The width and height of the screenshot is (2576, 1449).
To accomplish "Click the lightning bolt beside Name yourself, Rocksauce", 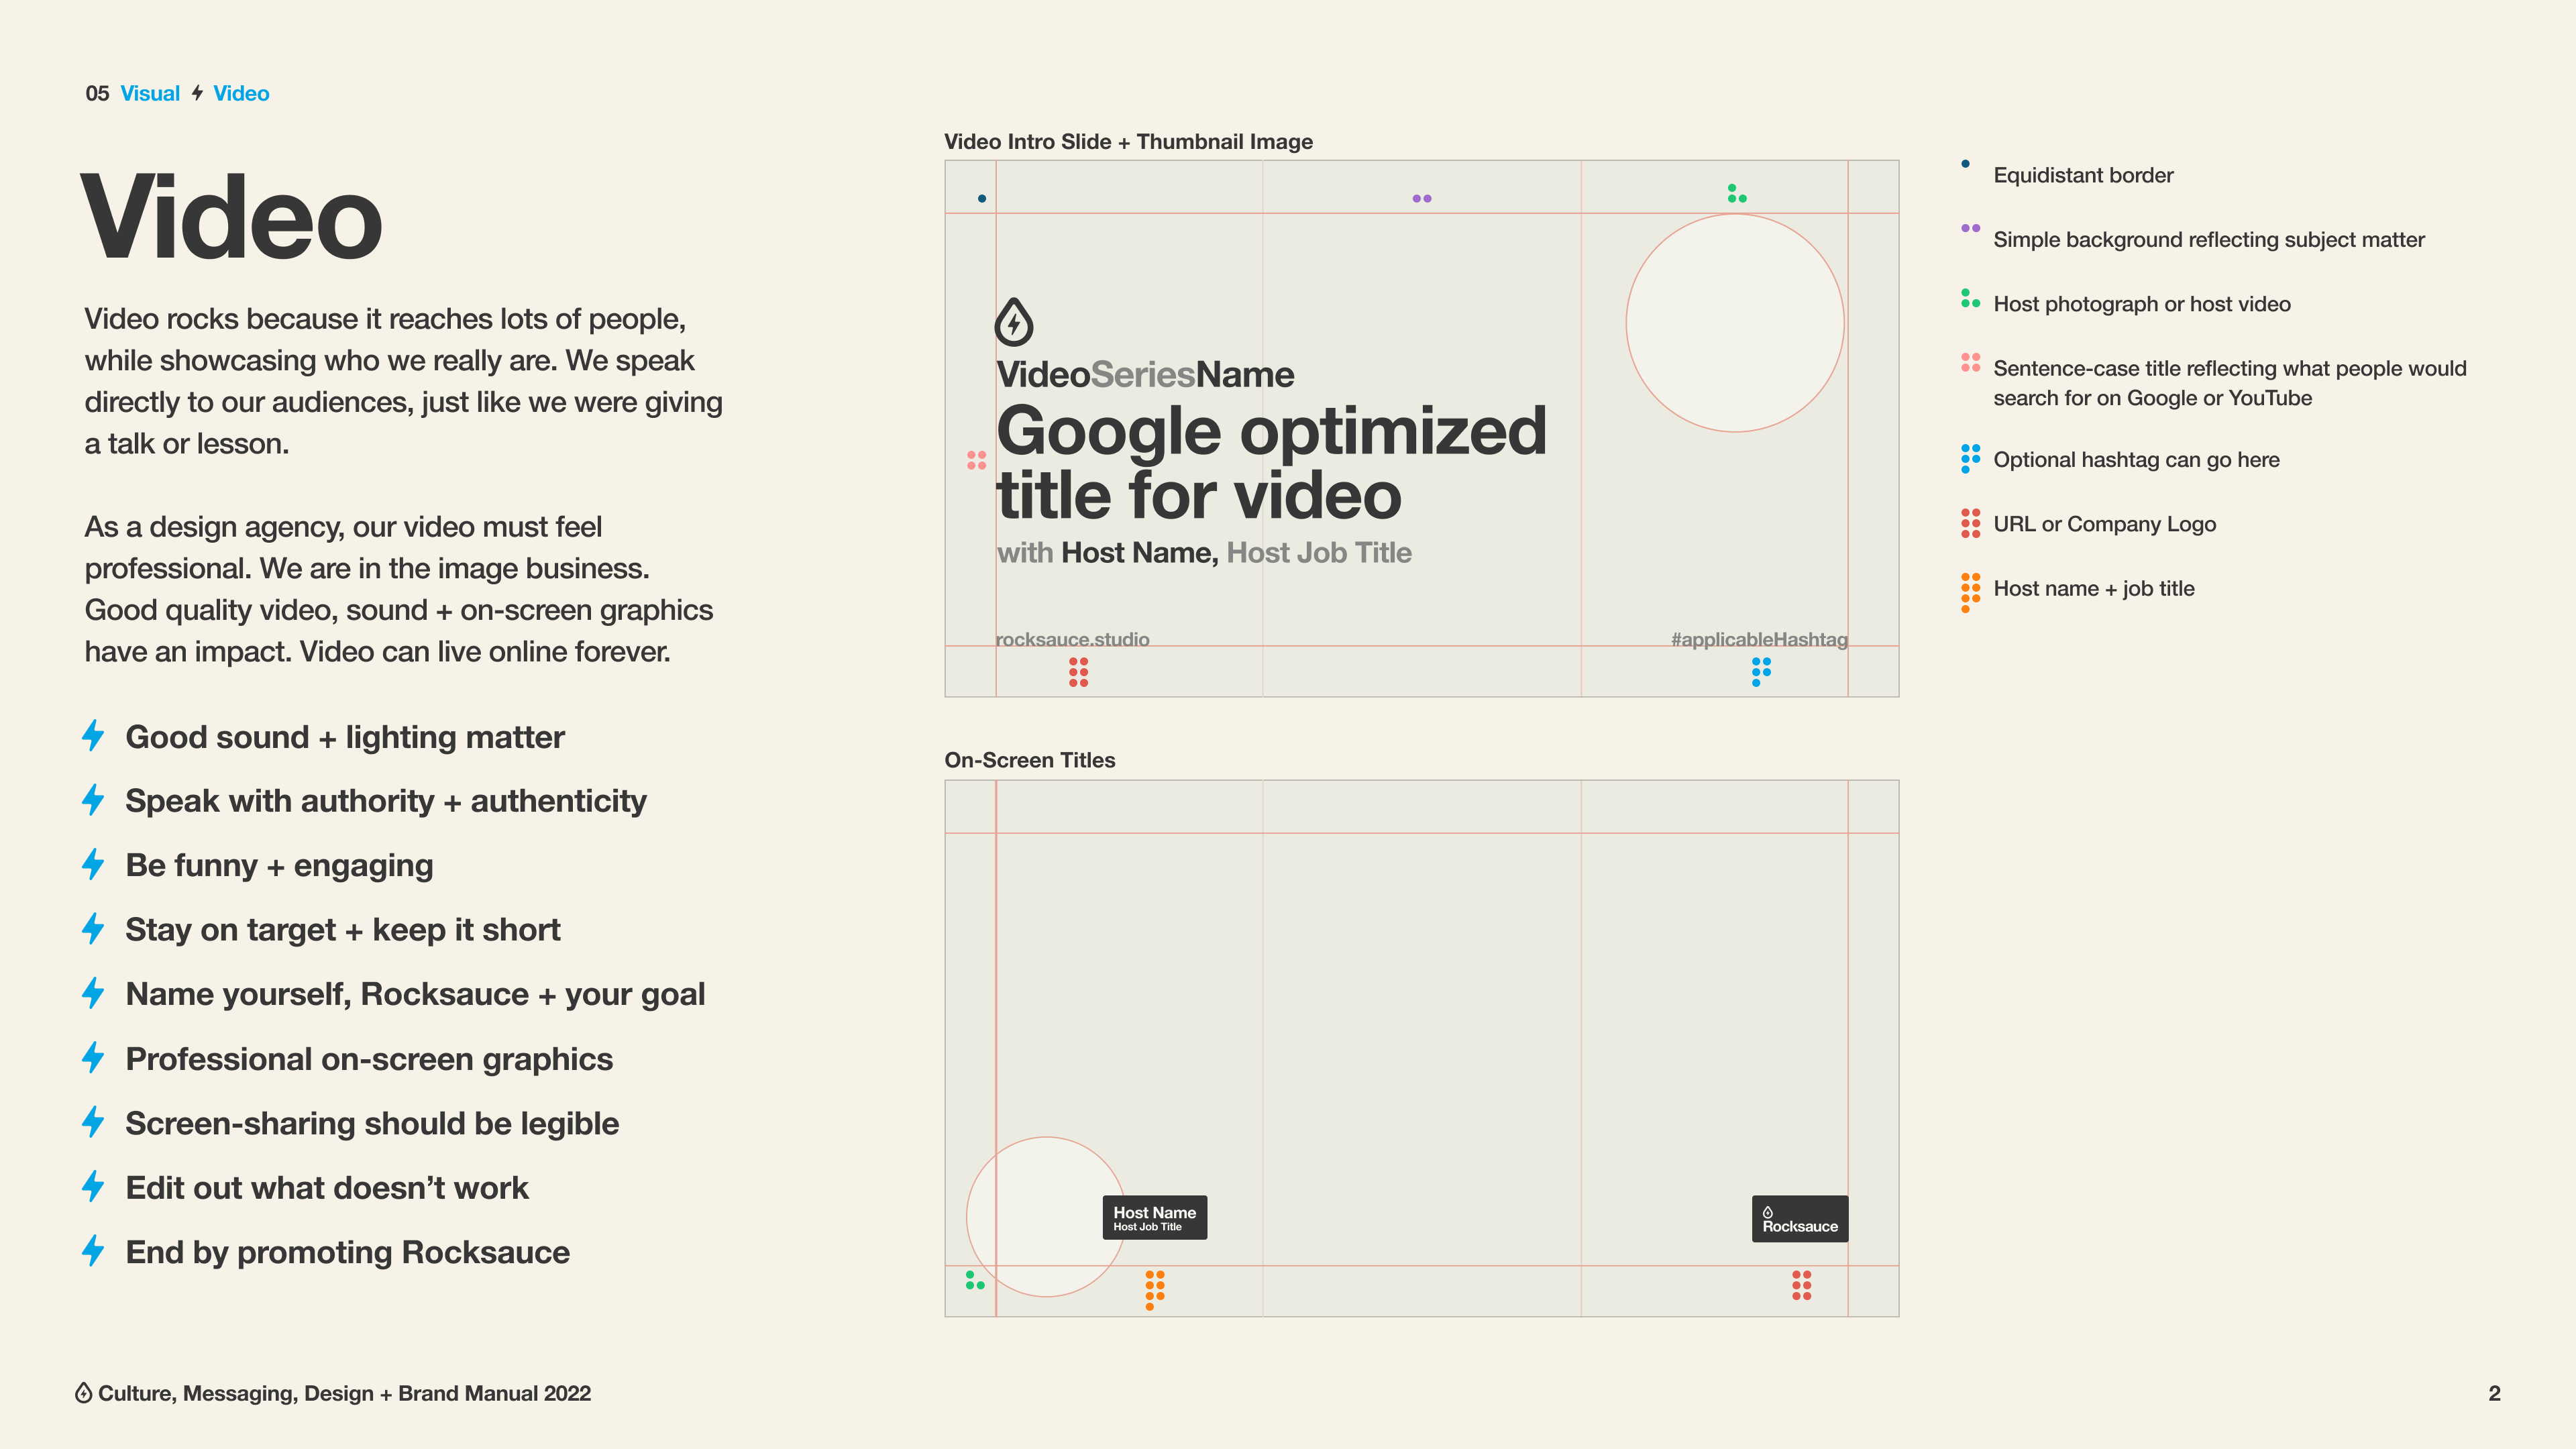I will [93, 994].
